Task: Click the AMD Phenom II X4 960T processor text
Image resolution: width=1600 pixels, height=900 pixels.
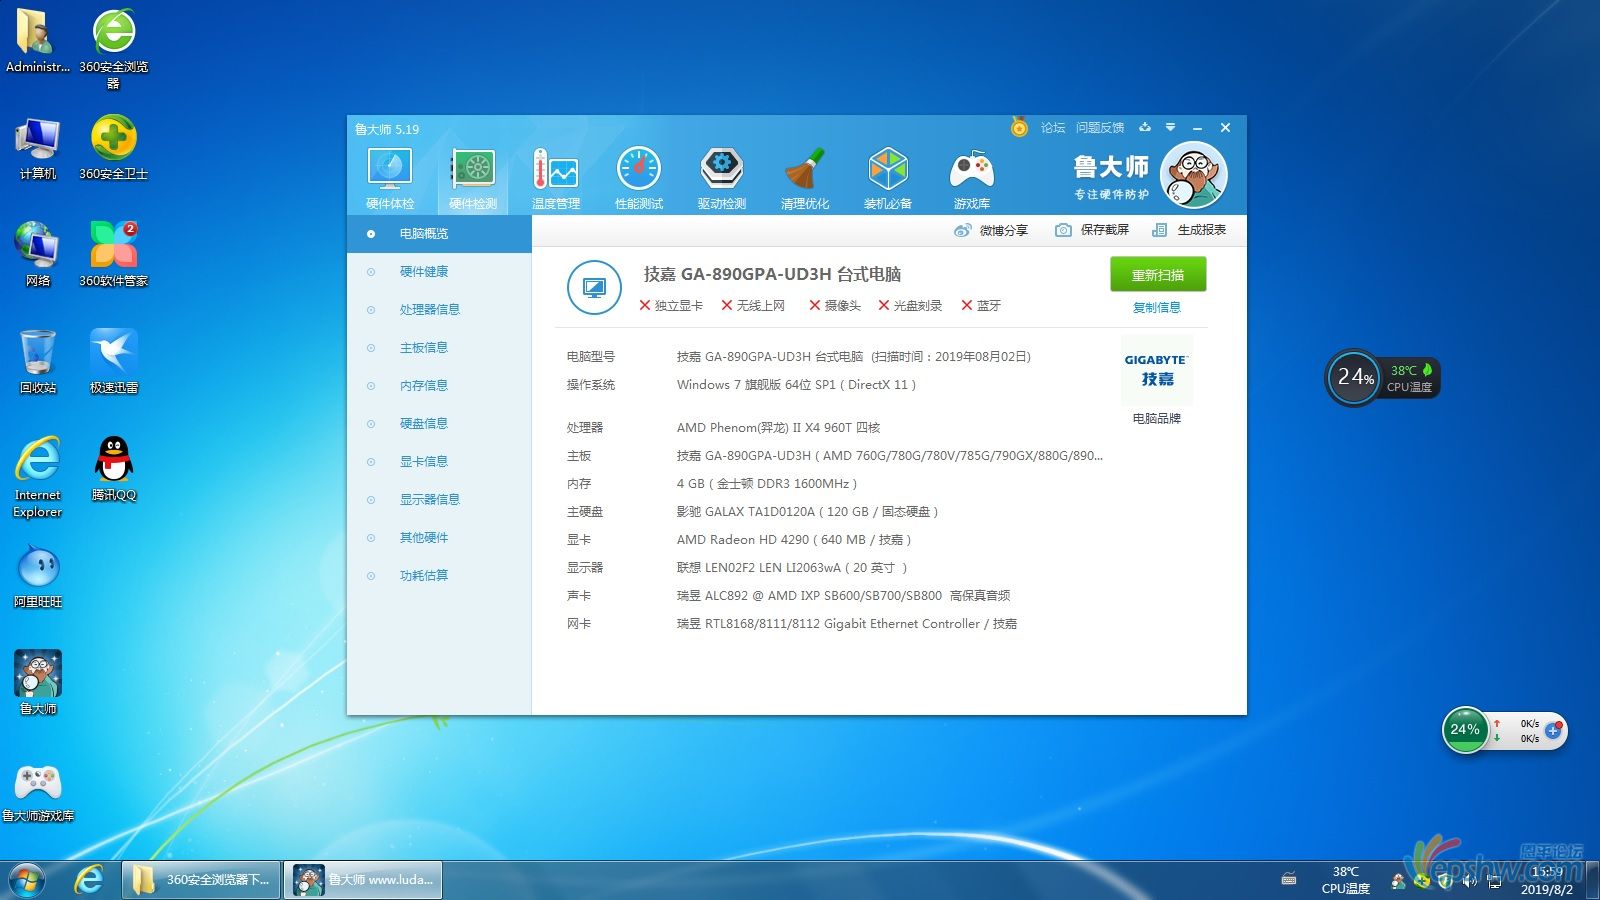Action: 778,428
